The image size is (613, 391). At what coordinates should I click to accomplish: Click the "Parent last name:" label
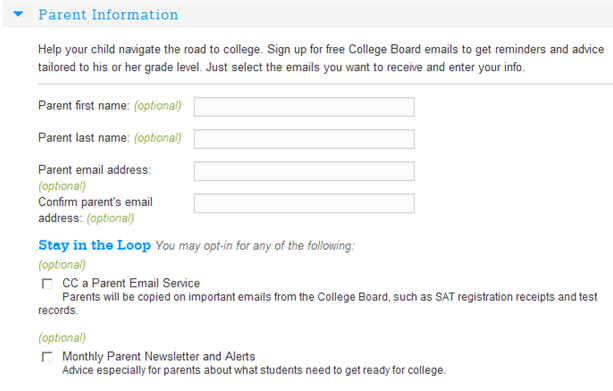[x=84, y=138]
